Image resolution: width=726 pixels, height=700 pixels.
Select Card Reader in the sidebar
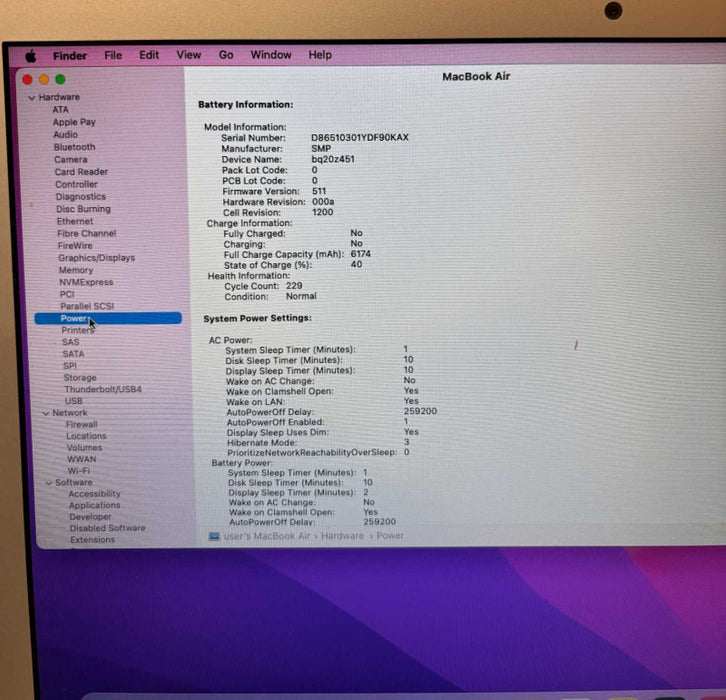coord(81,172)
